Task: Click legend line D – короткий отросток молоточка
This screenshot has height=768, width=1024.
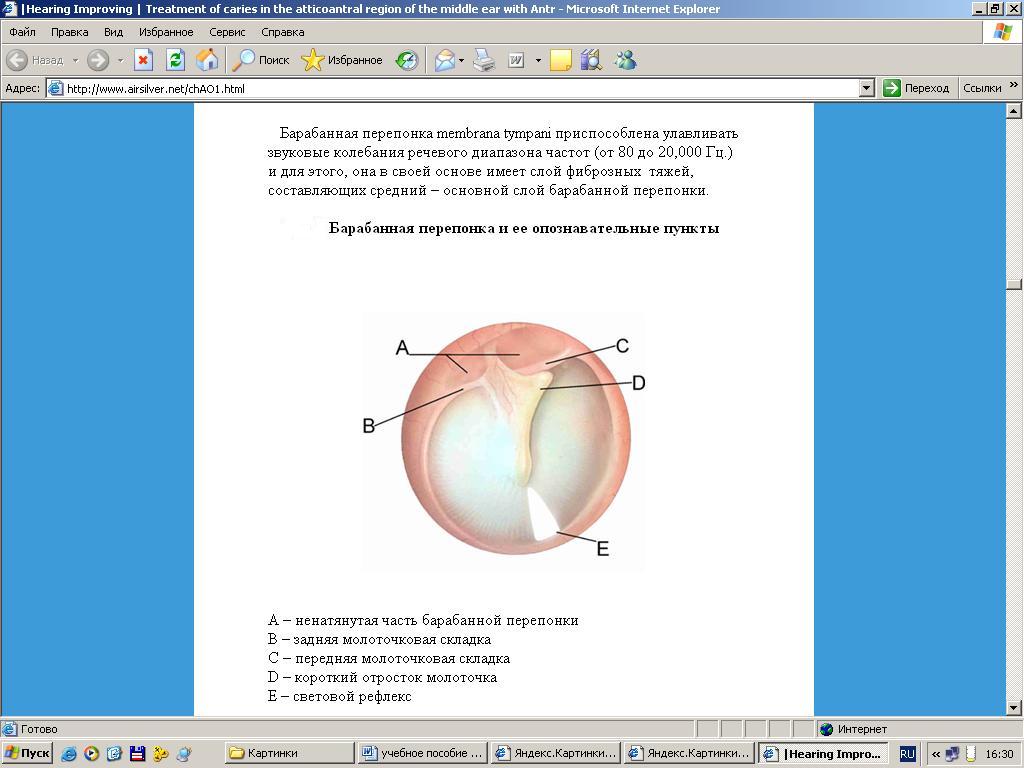Action: (x=382, y=677)
